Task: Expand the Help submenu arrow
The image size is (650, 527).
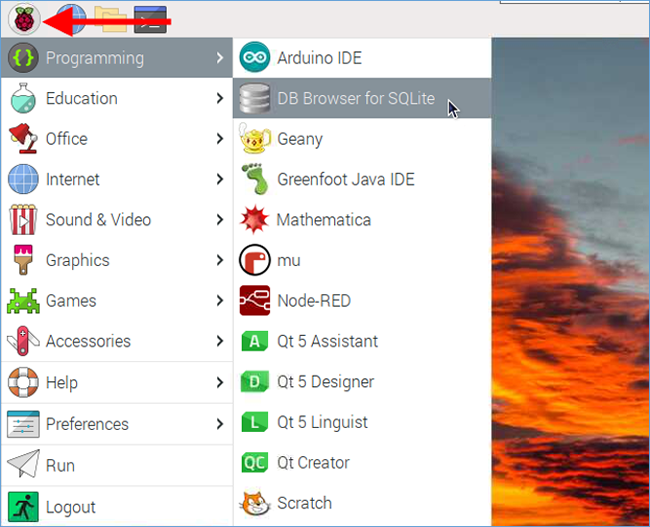Action: (x=220, y=382)
